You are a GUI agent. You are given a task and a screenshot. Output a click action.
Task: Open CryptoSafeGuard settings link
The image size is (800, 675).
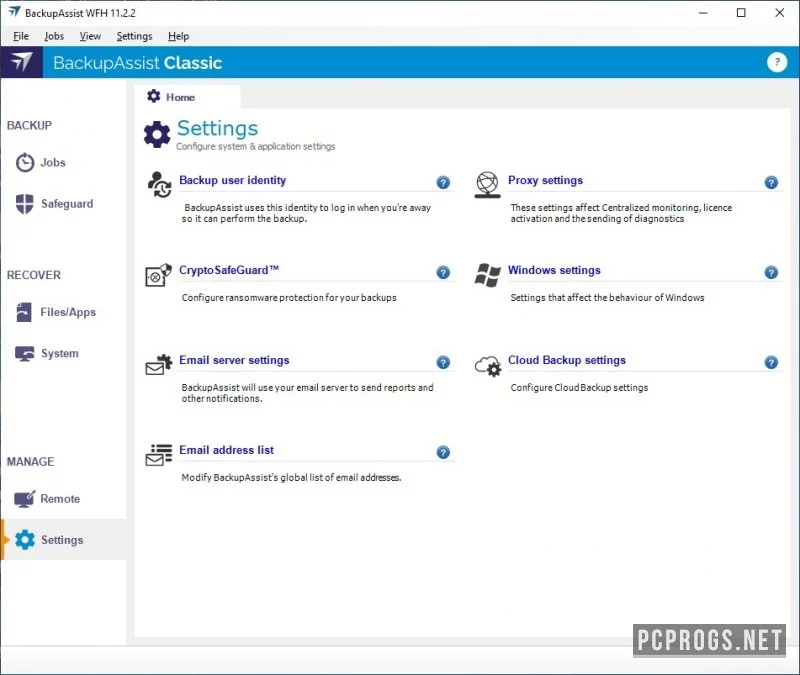tap(229, 270)
